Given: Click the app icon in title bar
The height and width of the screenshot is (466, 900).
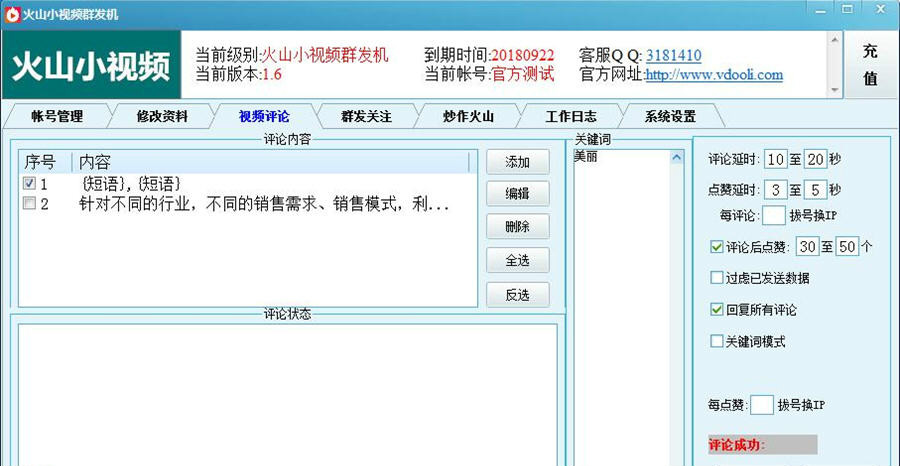Looking at the screenshot, I should pyautogui.click(x=11, y=14).
